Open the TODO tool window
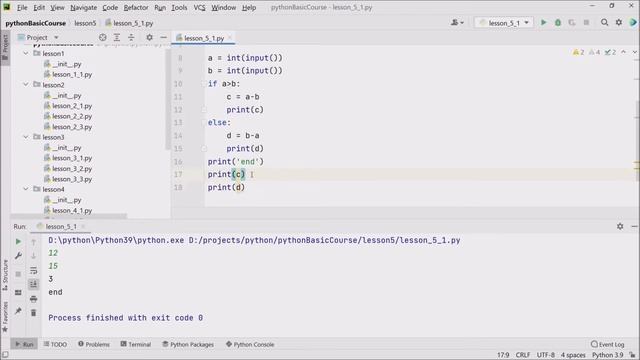Viewport: 640px width, 360px height. pyautogui.click(x=55, y=344)
